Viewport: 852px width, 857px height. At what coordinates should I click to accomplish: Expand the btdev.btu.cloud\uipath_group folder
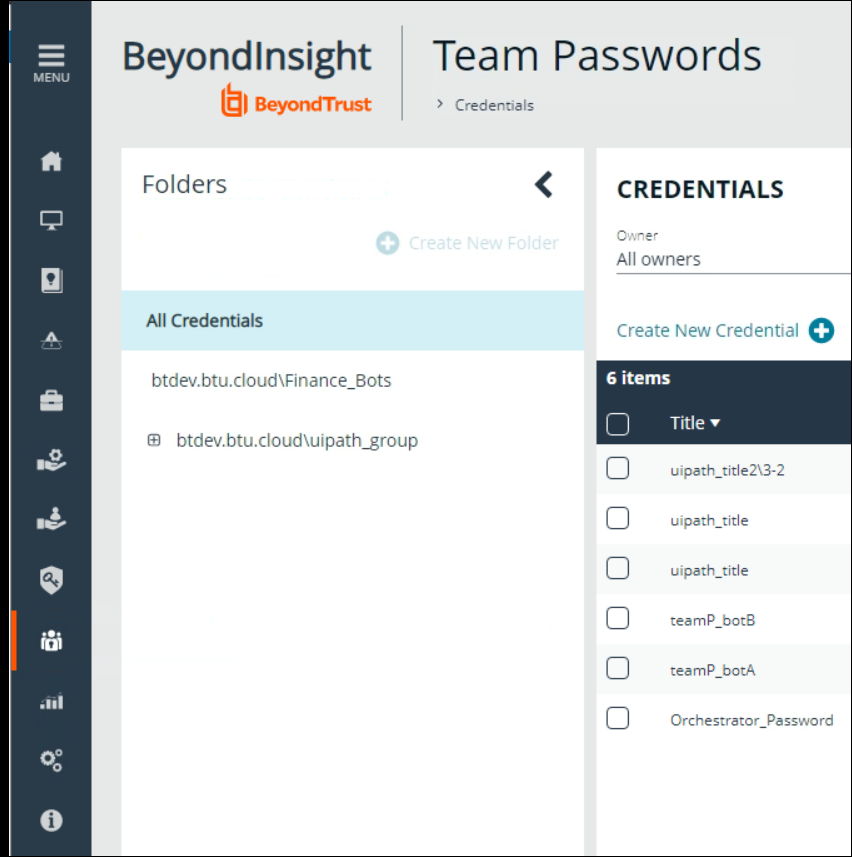tap(154, 440)
